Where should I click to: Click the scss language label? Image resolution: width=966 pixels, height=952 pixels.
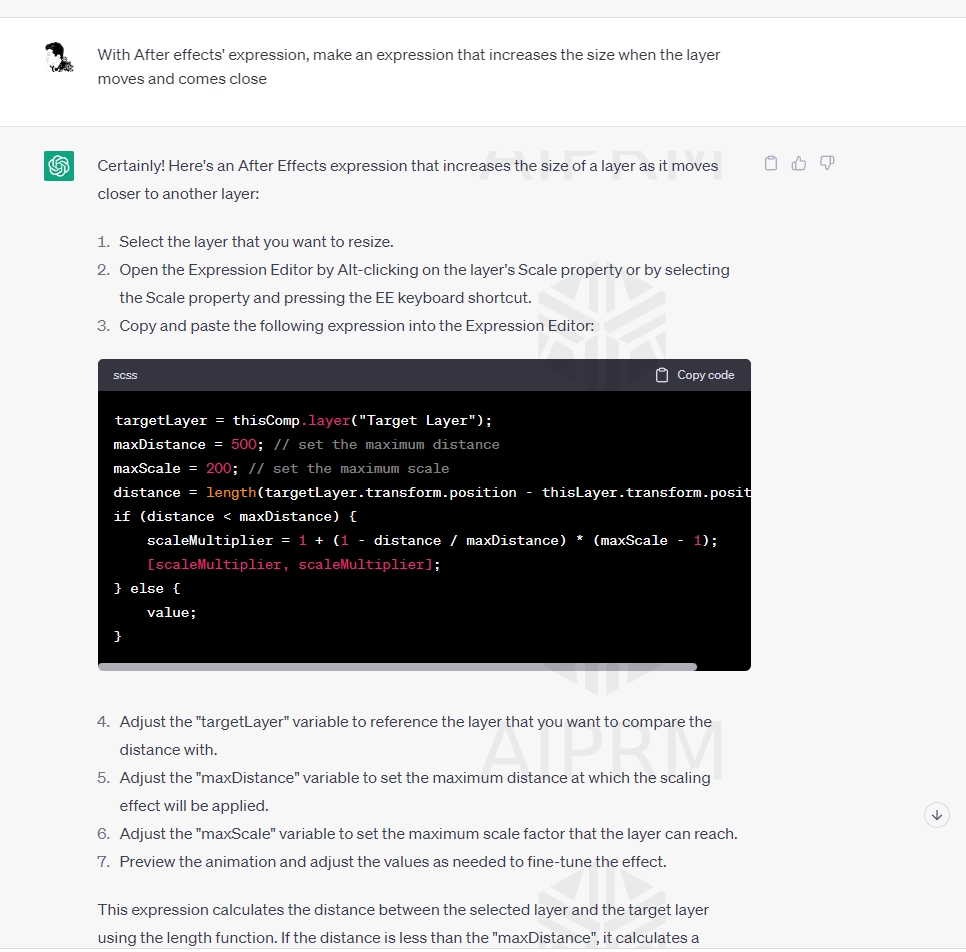(125, 375)
